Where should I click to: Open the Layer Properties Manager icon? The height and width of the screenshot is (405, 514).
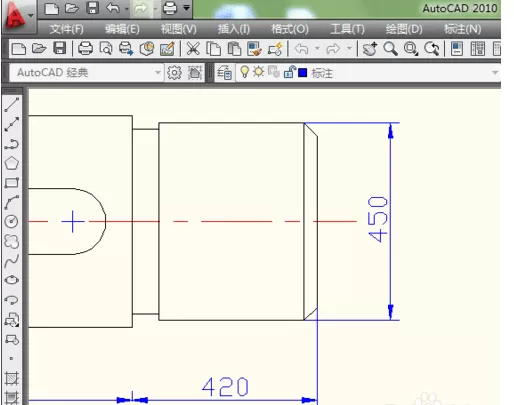click(x=224, y=72)
